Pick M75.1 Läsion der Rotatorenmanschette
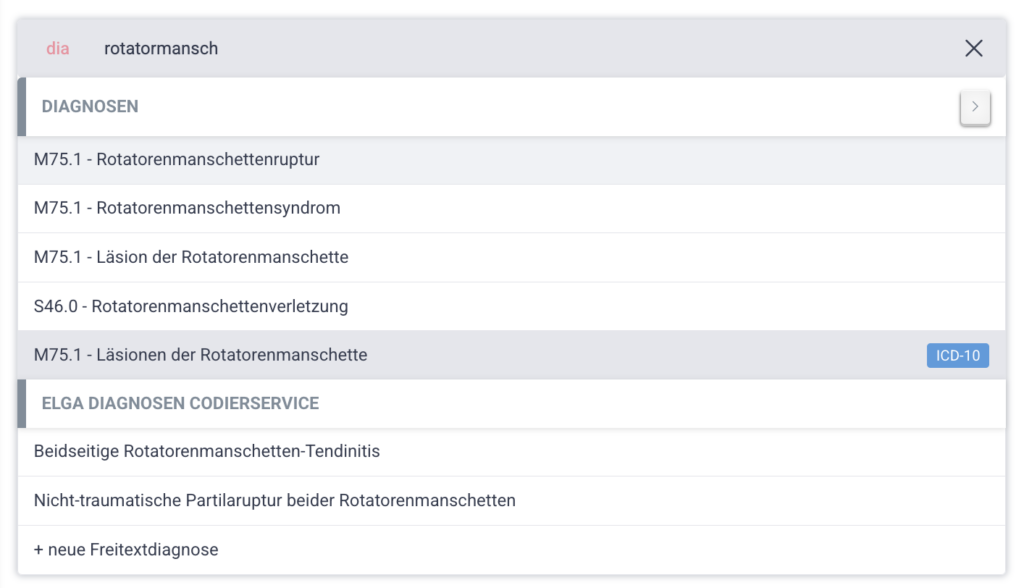Image resolution: width=1024 pixels, height=588 pixels. coord(191,258)
